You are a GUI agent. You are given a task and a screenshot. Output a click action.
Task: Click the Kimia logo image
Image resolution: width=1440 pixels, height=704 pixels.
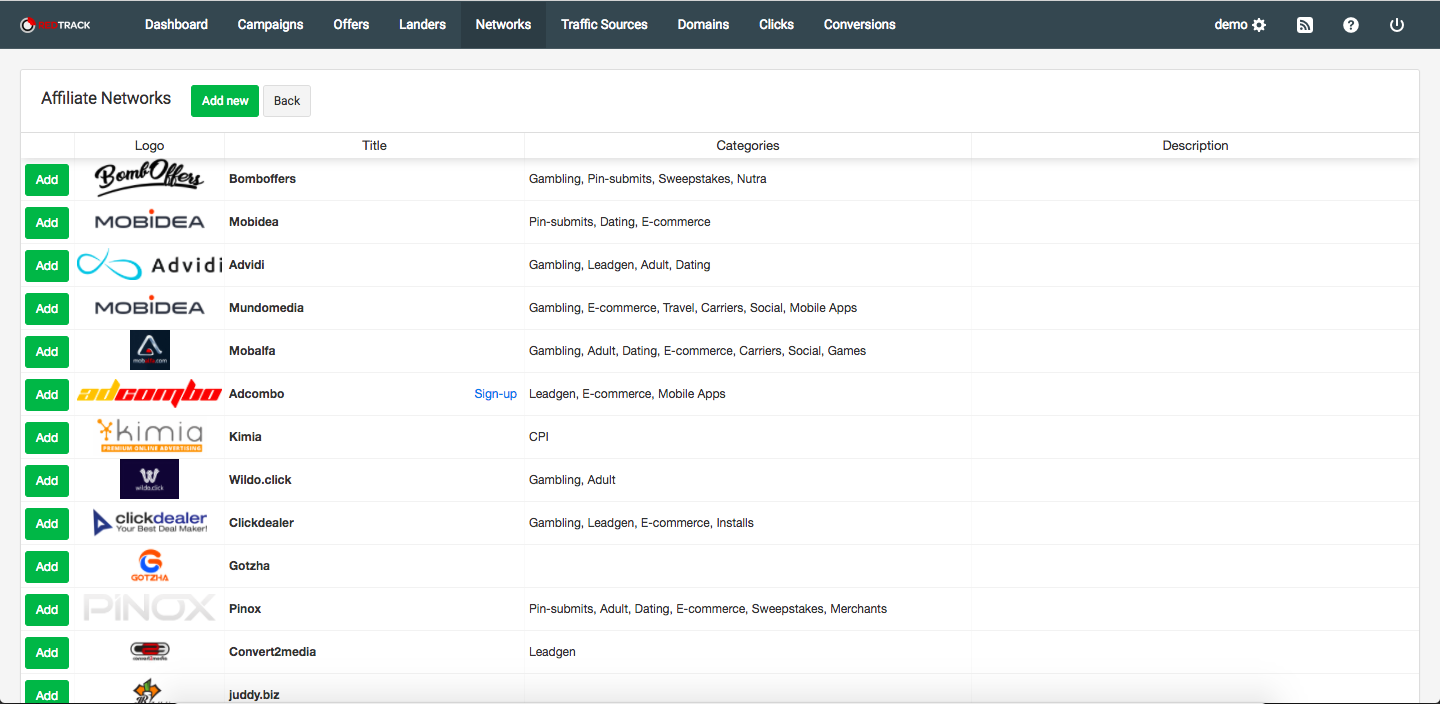click(149, 436)
